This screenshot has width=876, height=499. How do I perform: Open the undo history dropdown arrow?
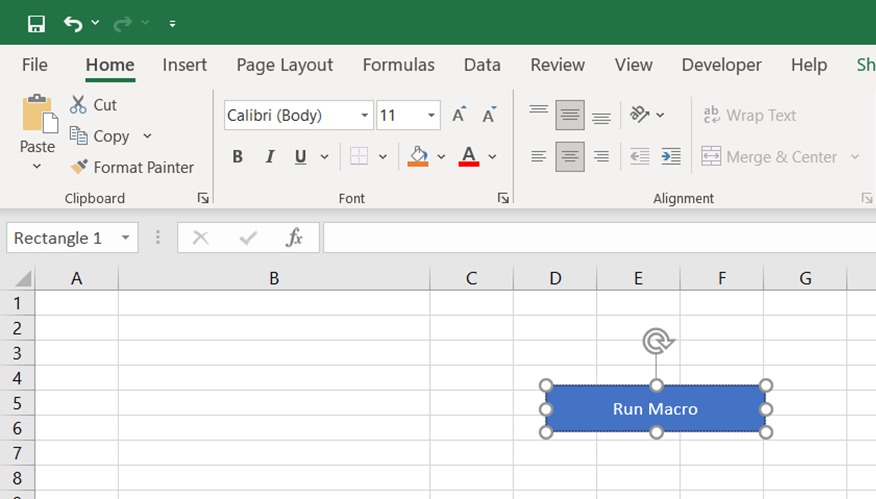(x=96, y=23)
